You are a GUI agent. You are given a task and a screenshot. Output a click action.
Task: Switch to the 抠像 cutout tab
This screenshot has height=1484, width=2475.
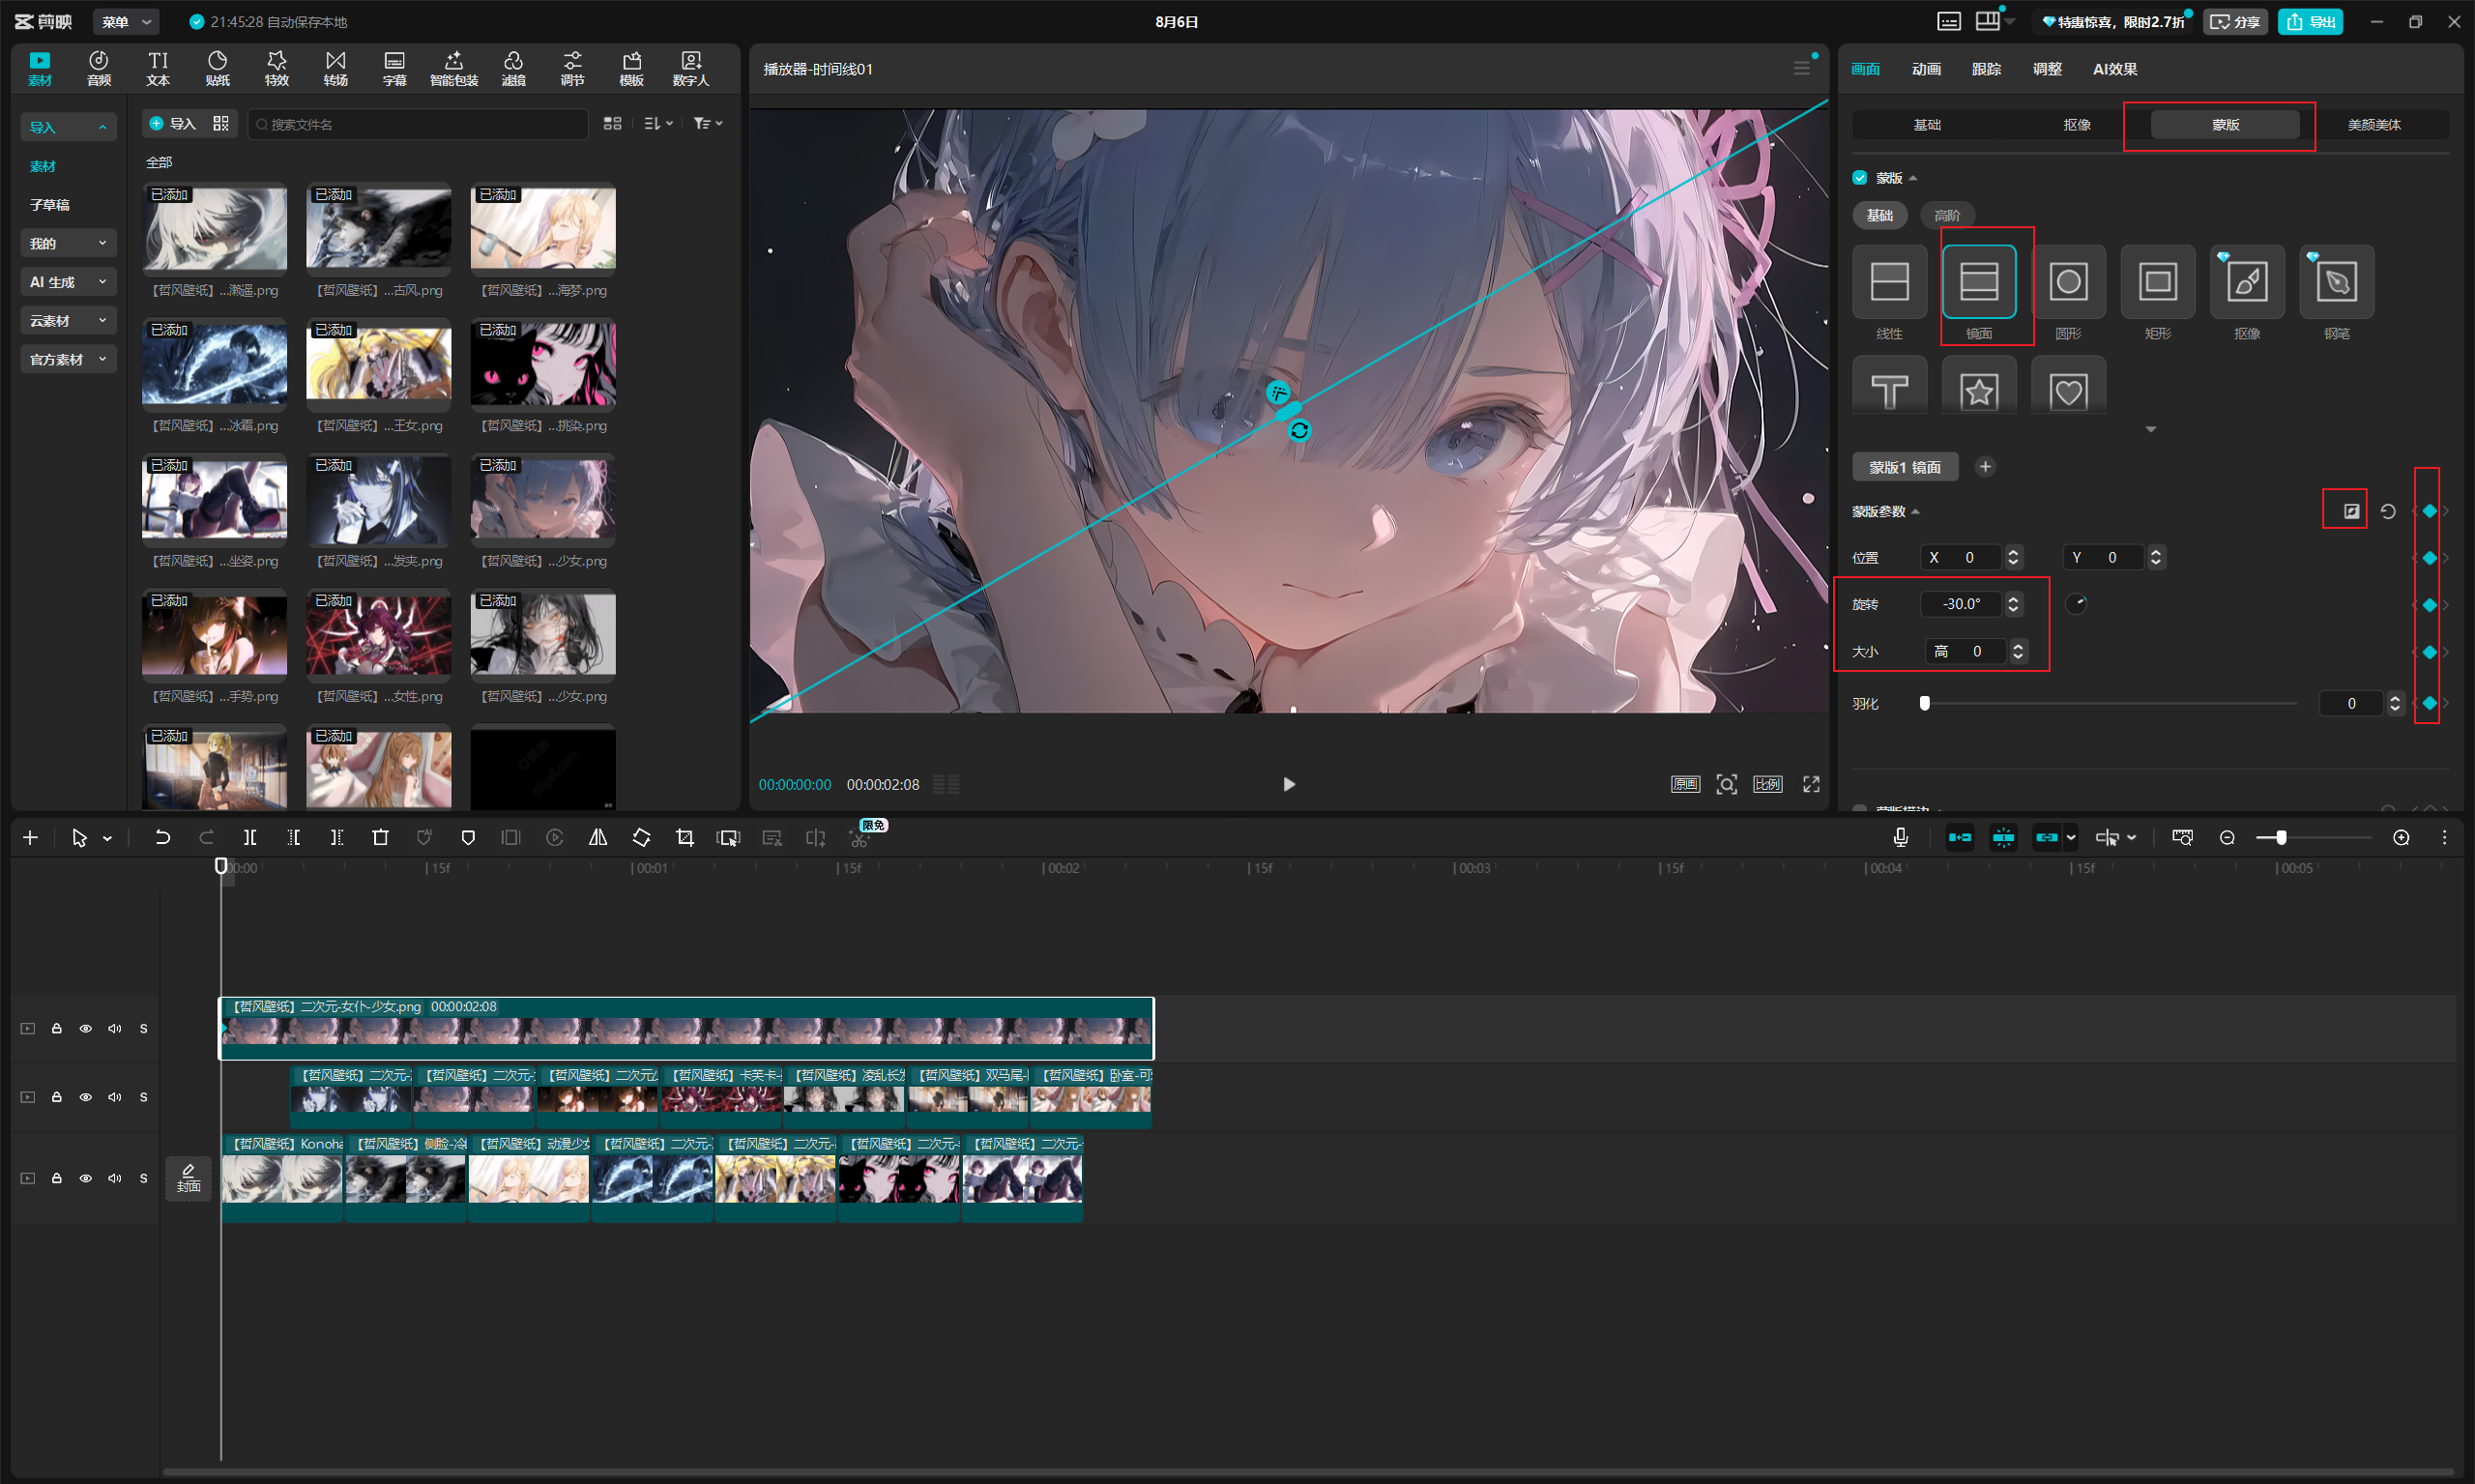tap(2077, 124)
